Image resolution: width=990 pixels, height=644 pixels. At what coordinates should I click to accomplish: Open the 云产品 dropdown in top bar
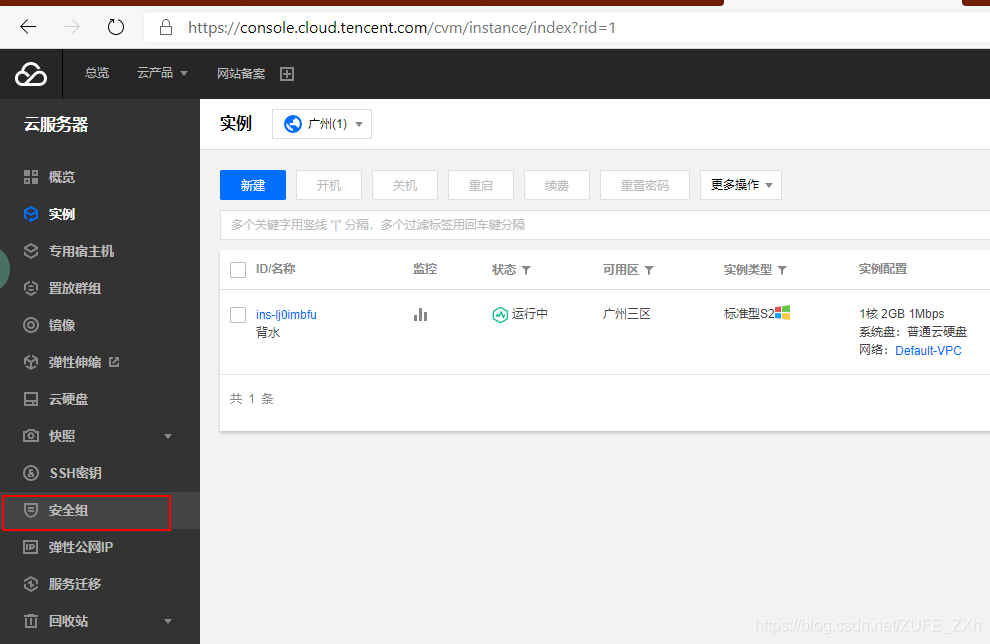pyautogui.click(x=162, y=73)
